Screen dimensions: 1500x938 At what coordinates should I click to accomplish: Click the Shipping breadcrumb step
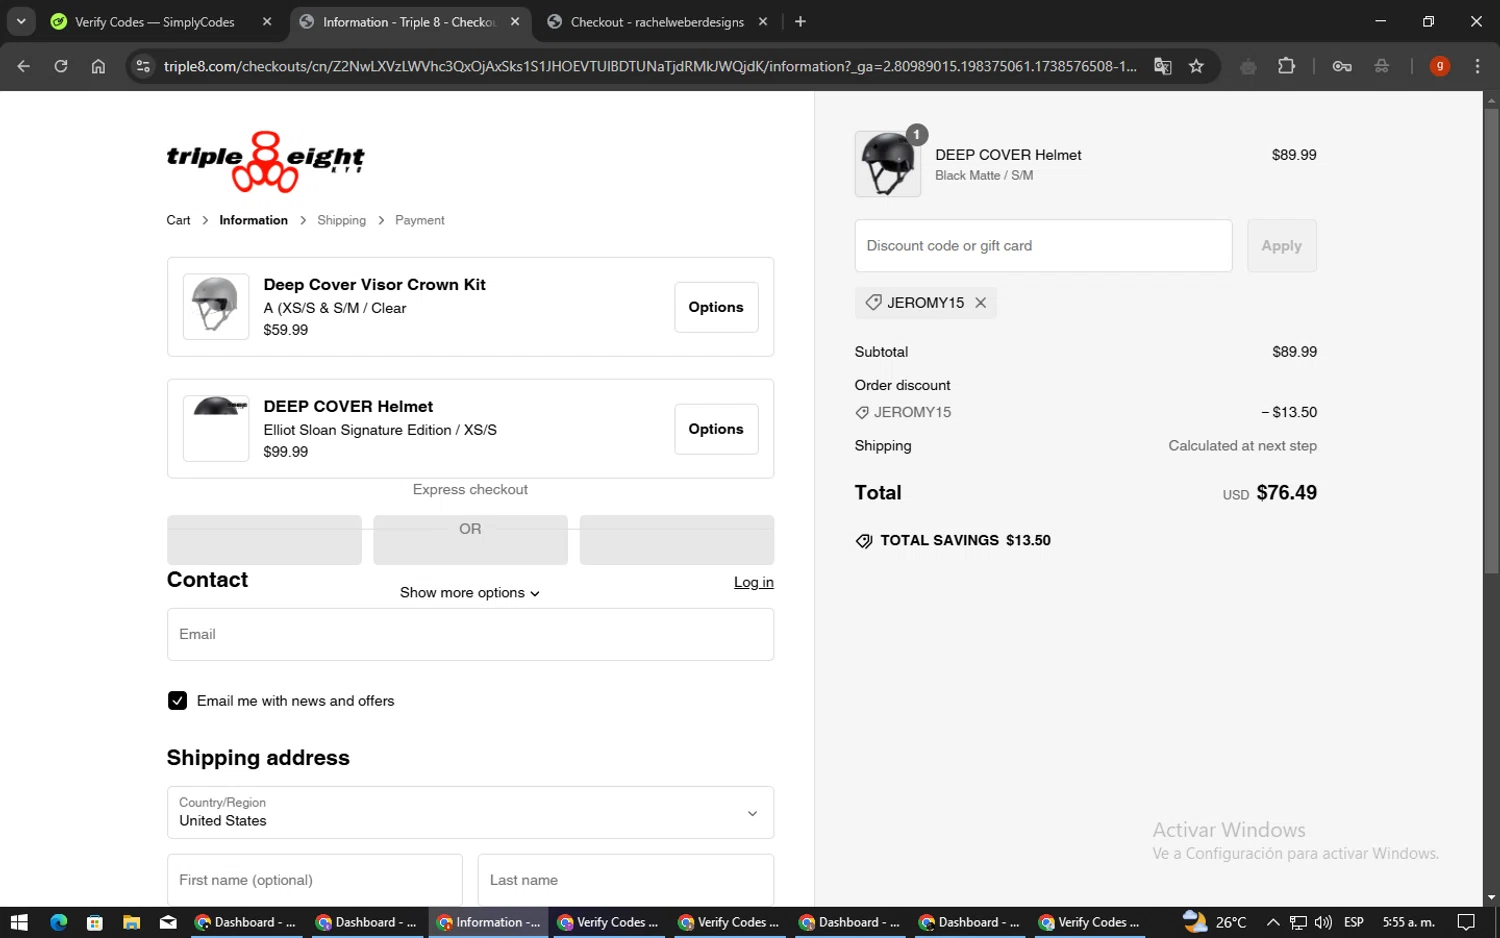point(341,220)
